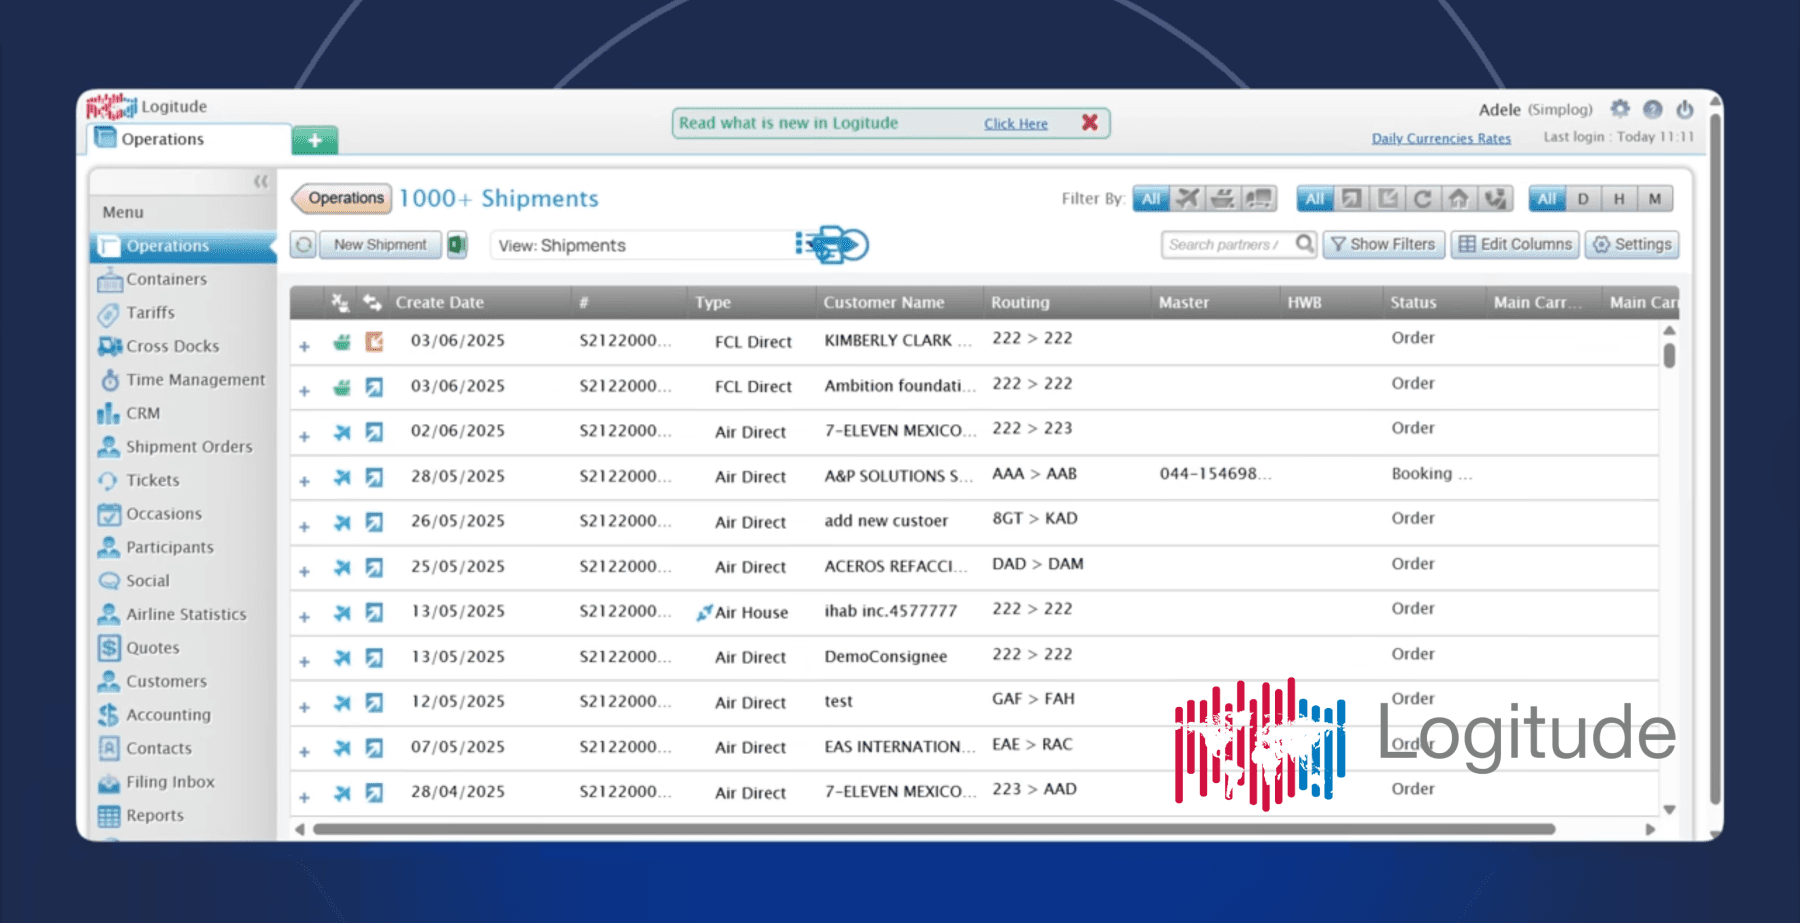Click the export arrow icon on the DemoConsignee row
Screen dimensions: 1800x923
(x=373, y=657)
